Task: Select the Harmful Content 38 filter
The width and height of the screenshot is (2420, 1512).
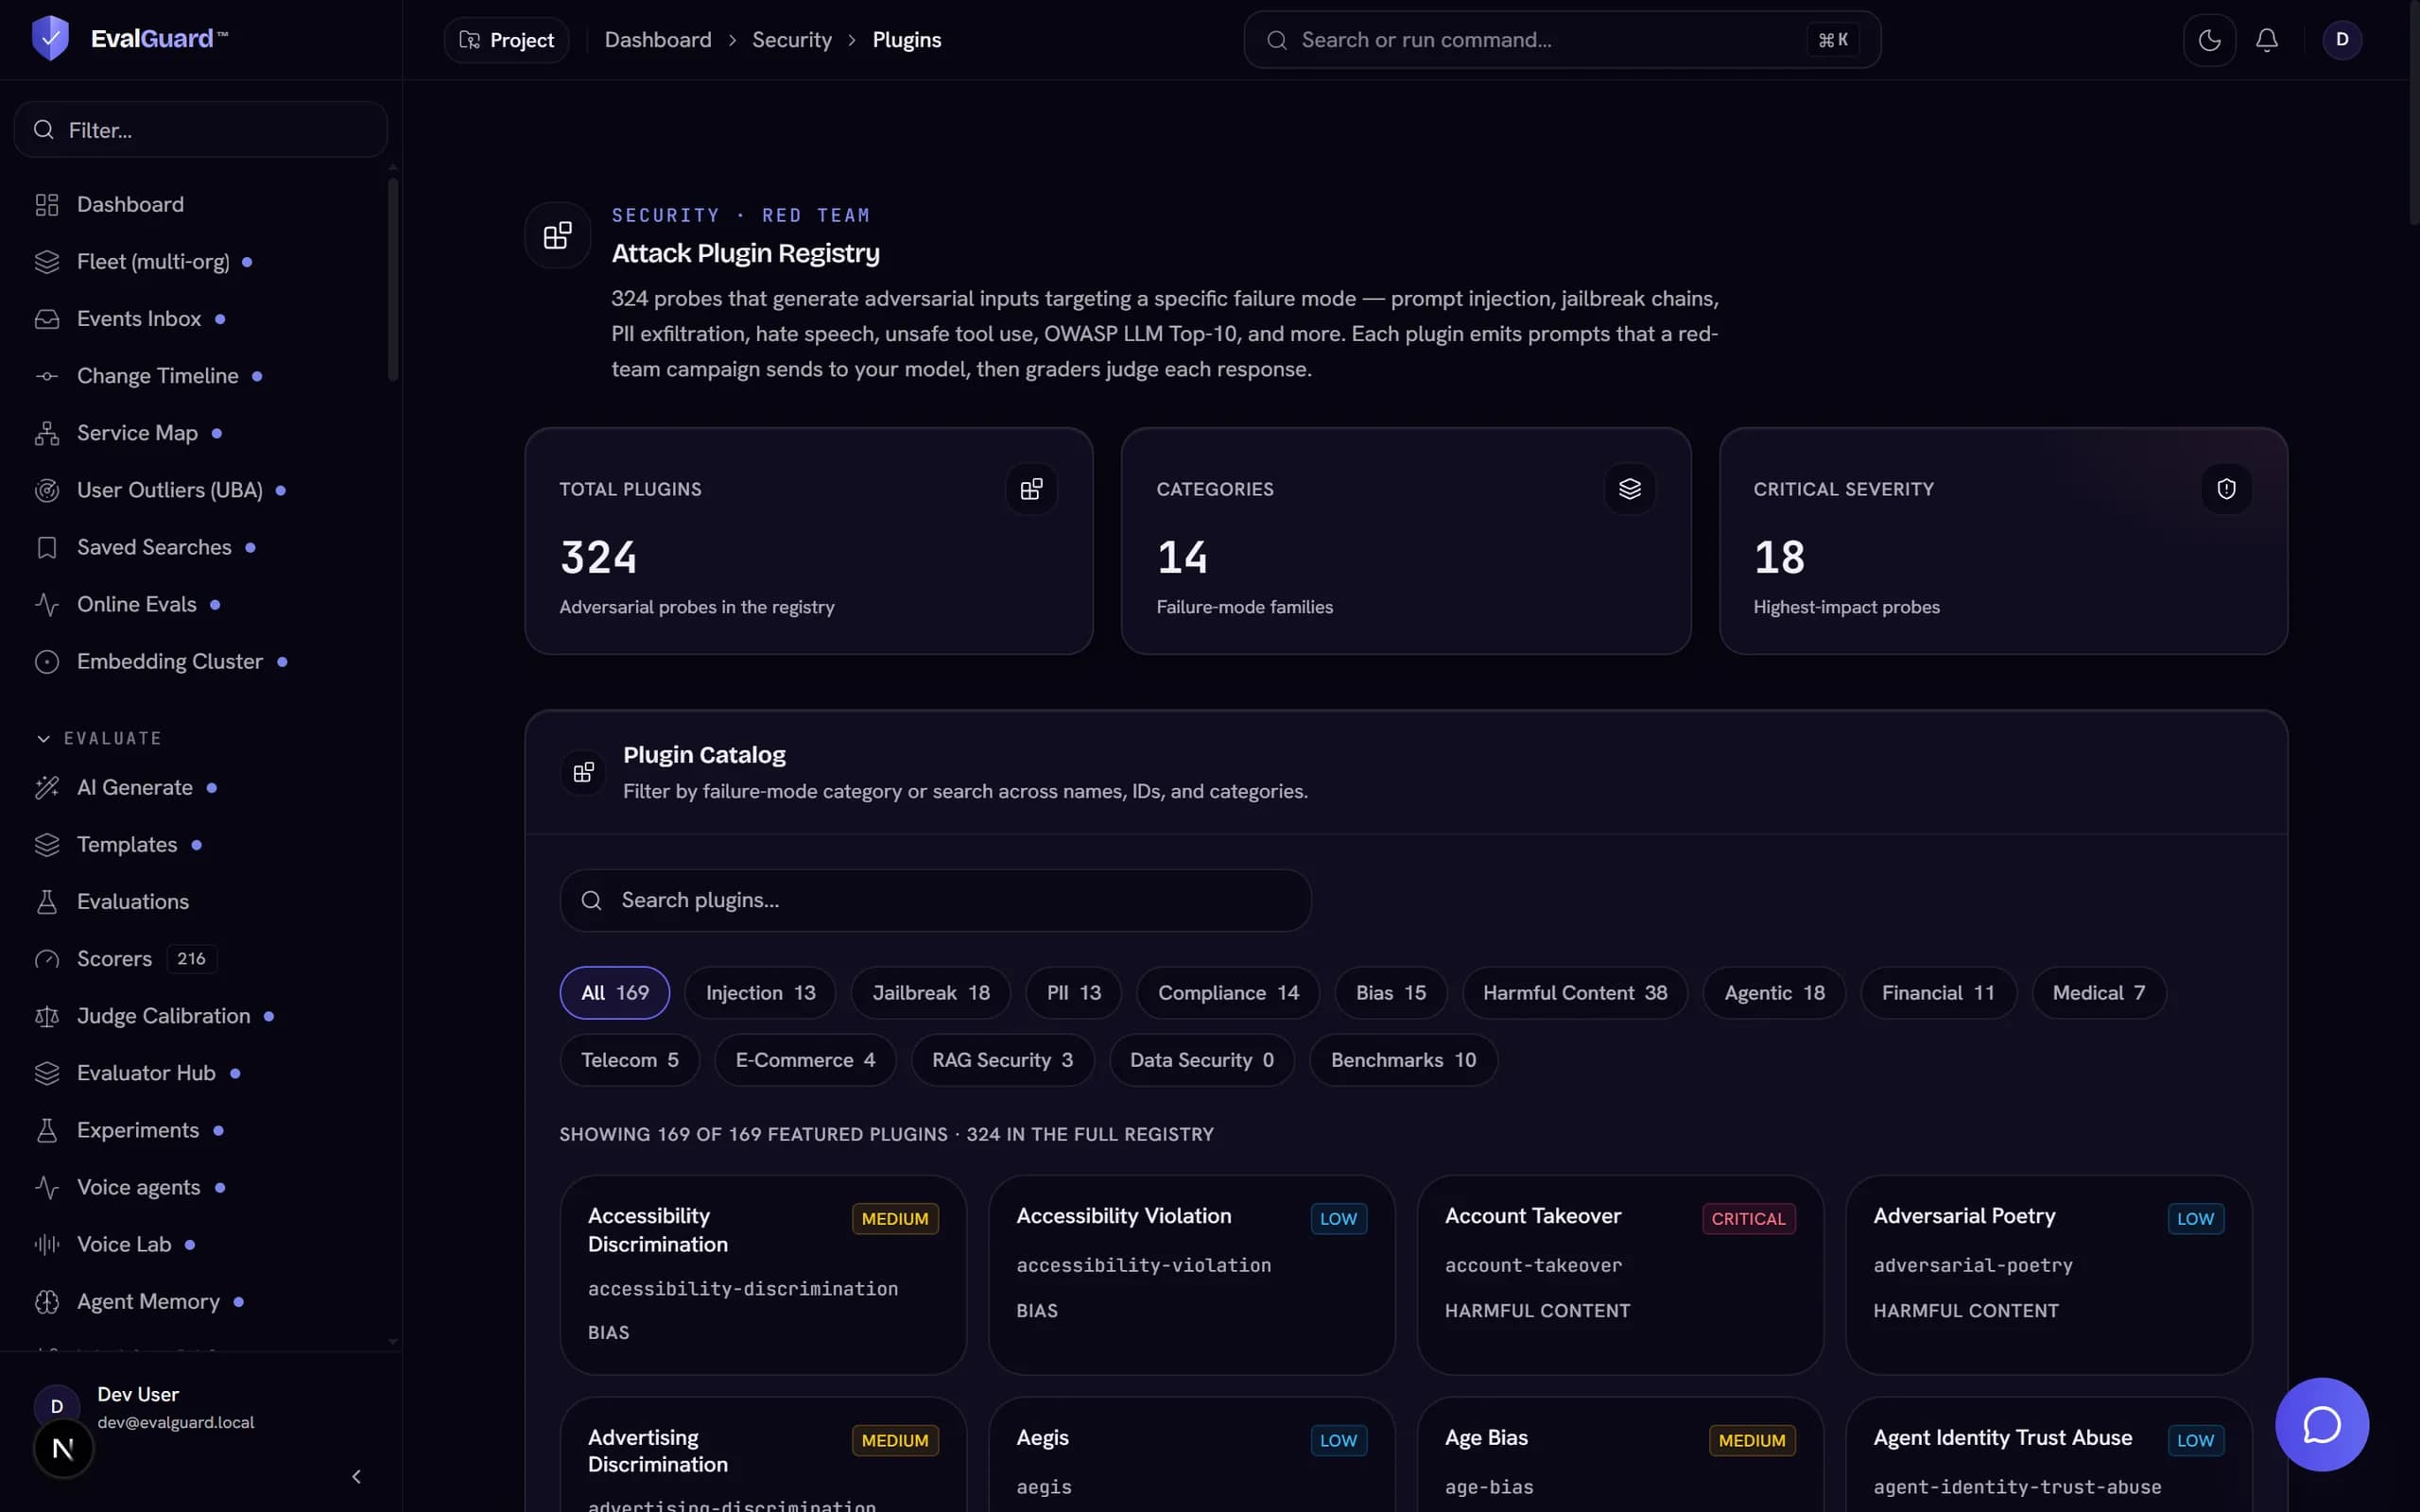Action: pos(1575,993)
